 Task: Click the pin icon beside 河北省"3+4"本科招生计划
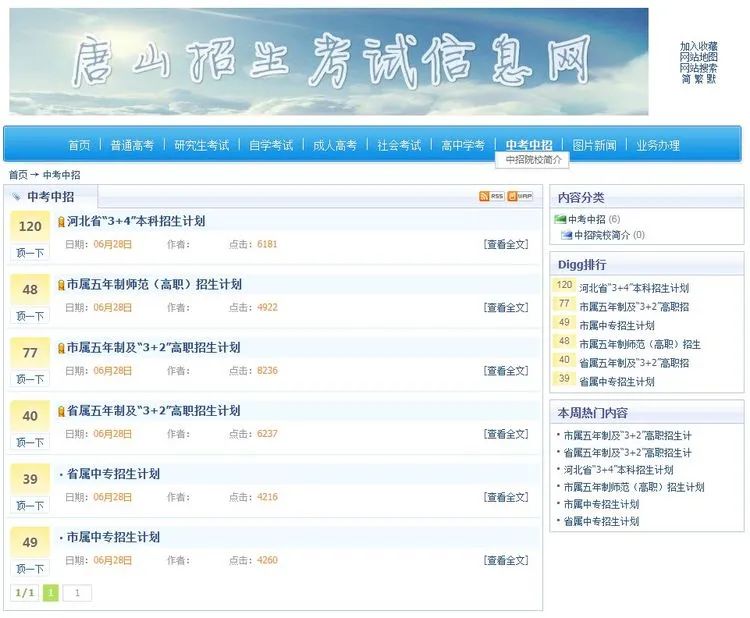click(61, 222)
